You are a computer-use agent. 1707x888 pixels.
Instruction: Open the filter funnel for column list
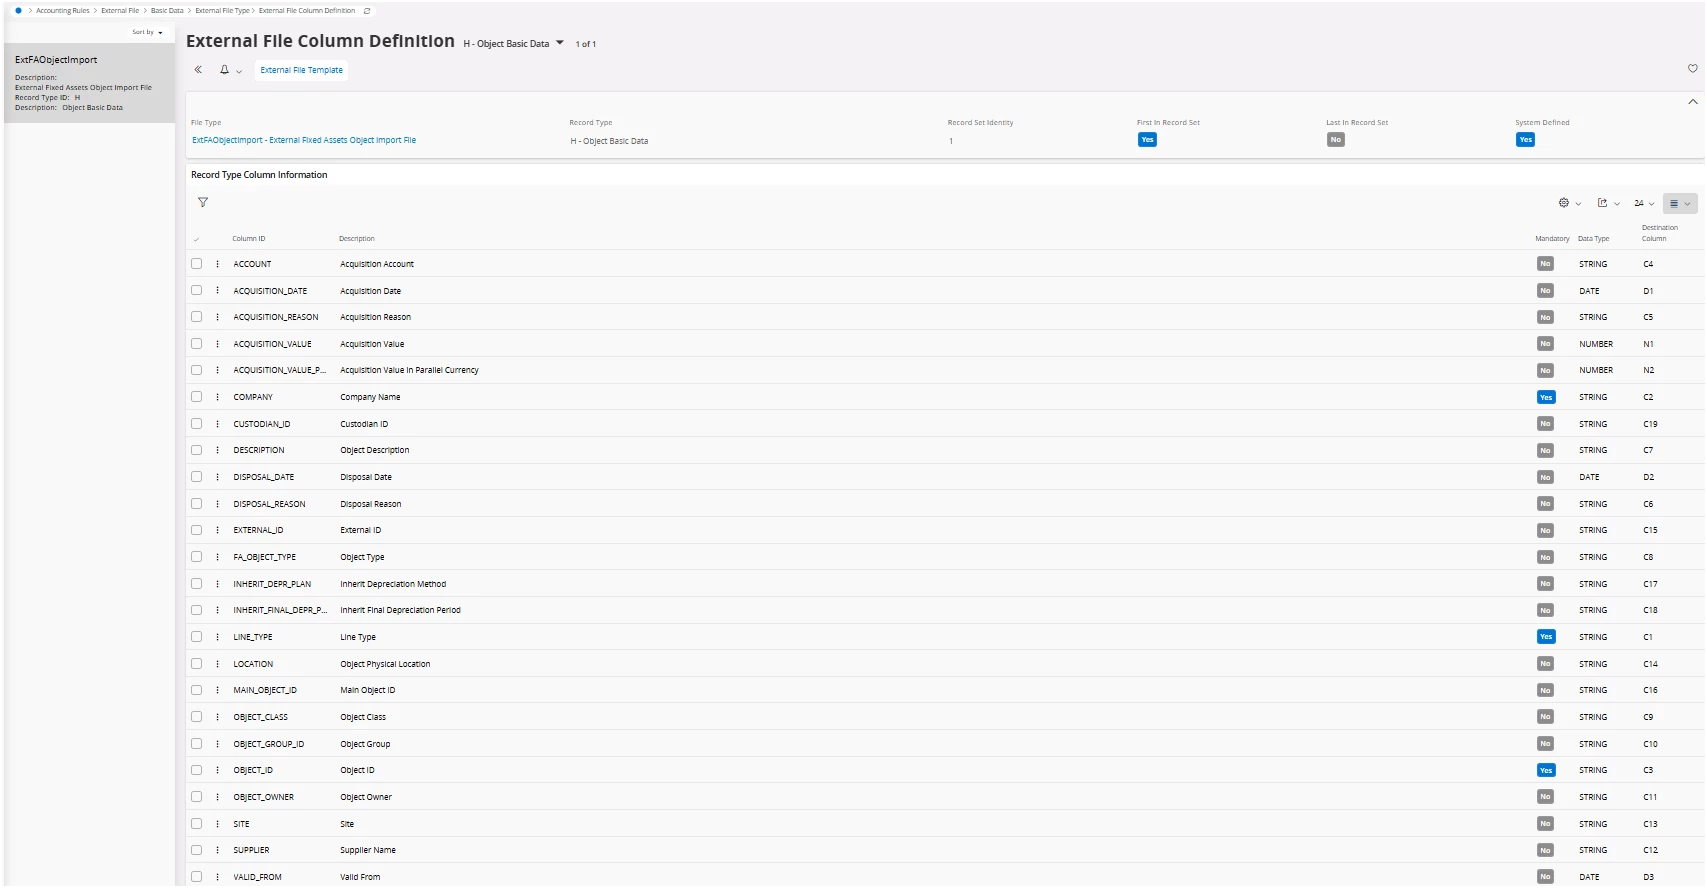coord(203,202)
